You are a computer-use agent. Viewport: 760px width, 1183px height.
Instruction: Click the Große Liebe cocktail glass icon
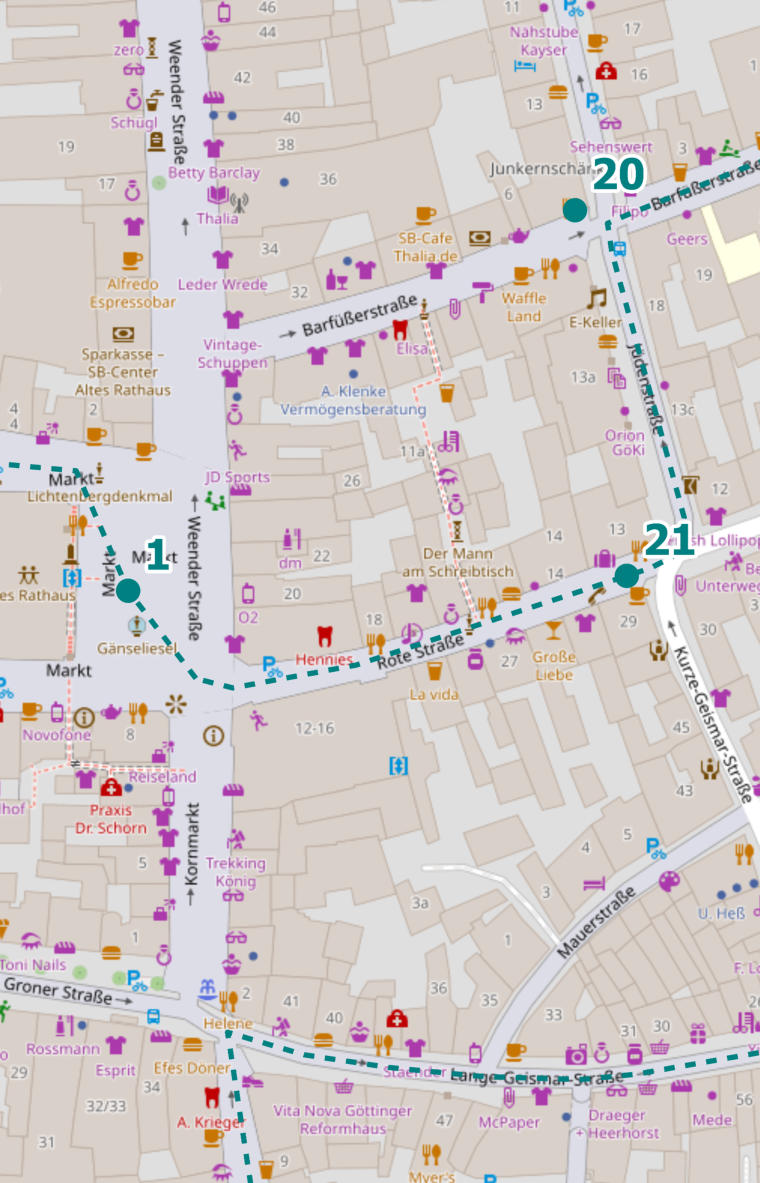click(554, 629)
